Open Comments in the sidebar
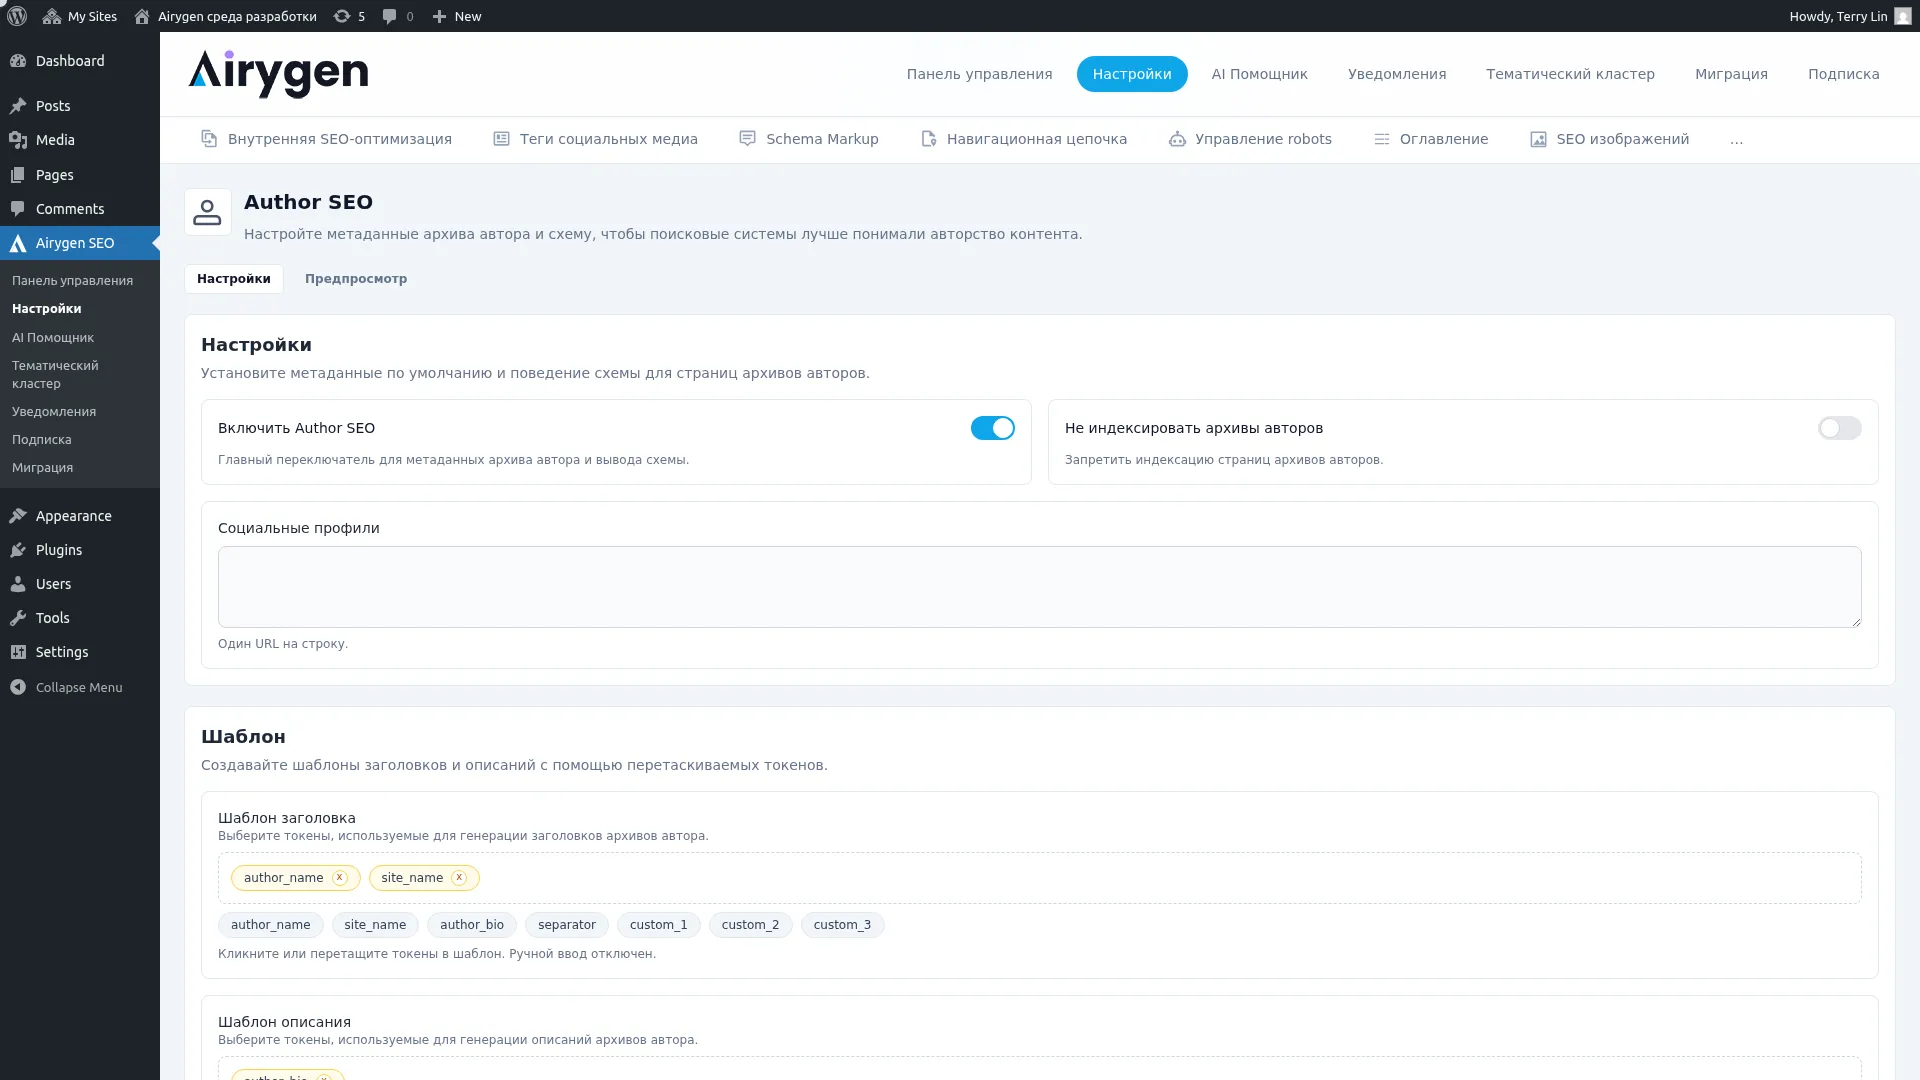 click(80, 209)
